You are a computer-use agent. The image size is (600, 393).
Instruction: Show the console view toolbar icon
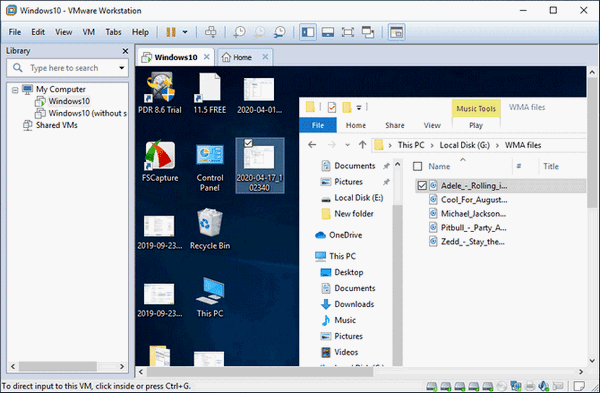397,32
